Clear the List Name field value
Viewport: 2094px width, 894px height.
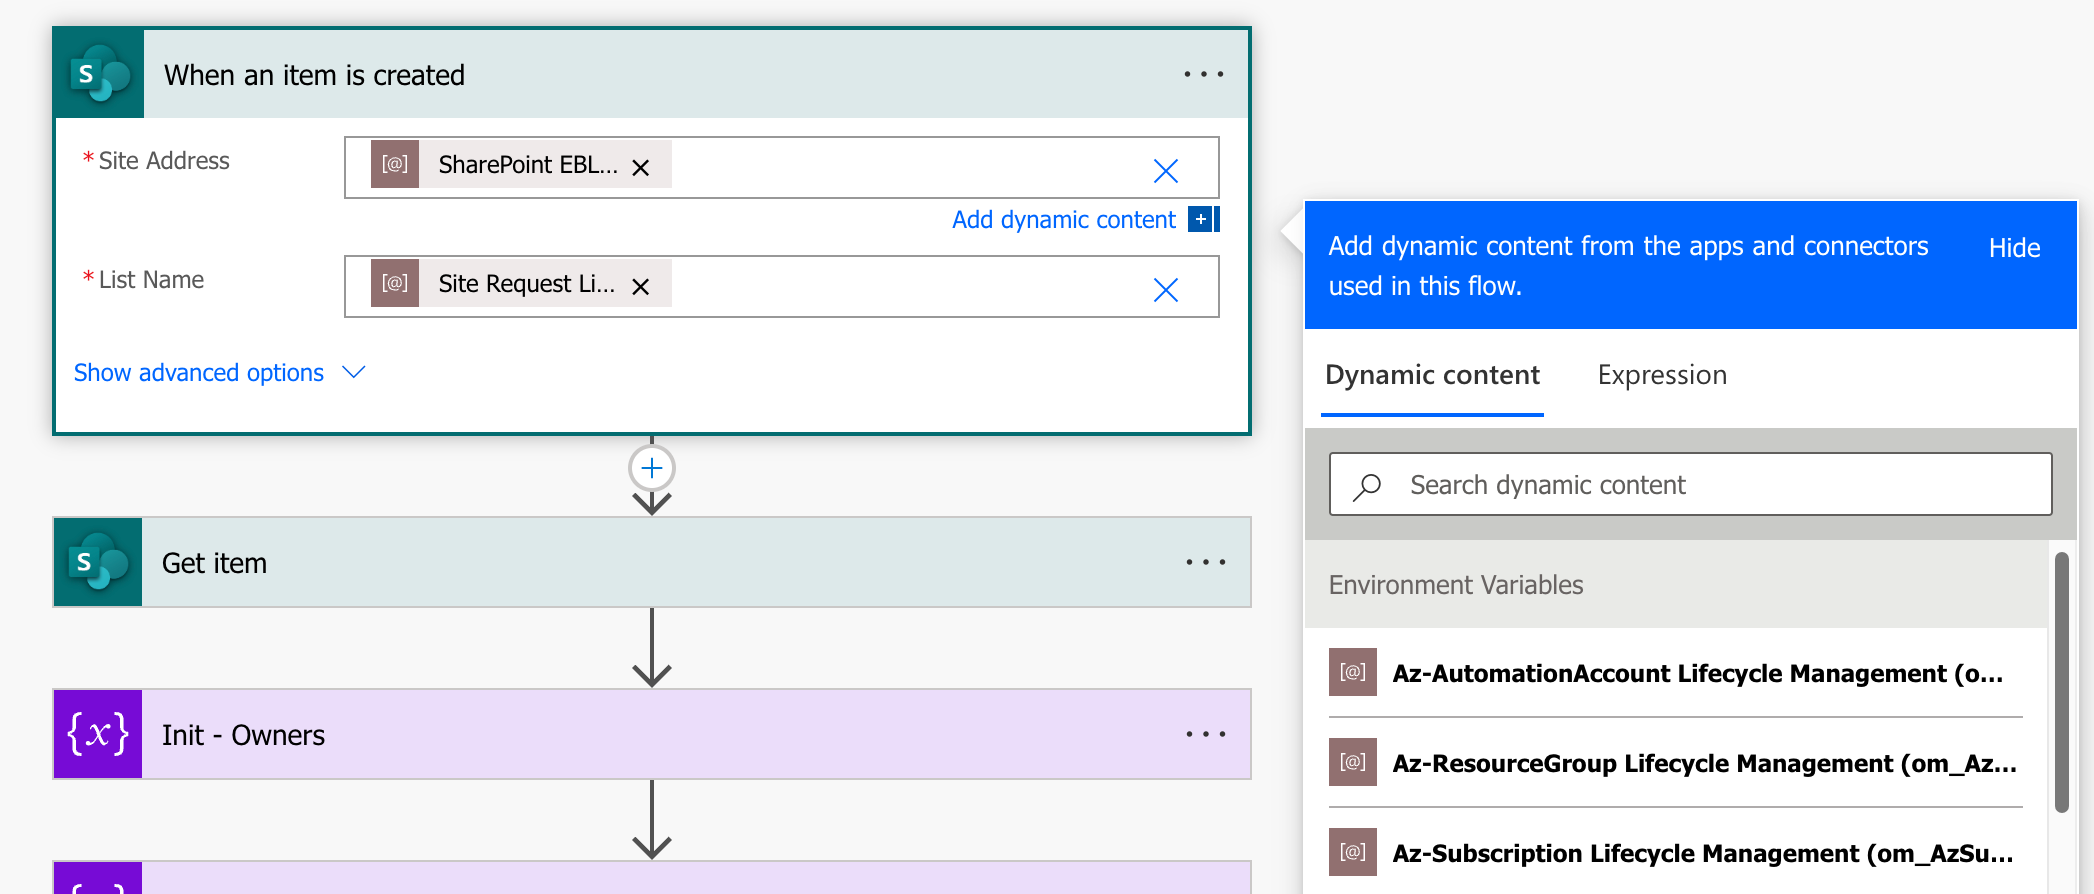pos(1165,290)
